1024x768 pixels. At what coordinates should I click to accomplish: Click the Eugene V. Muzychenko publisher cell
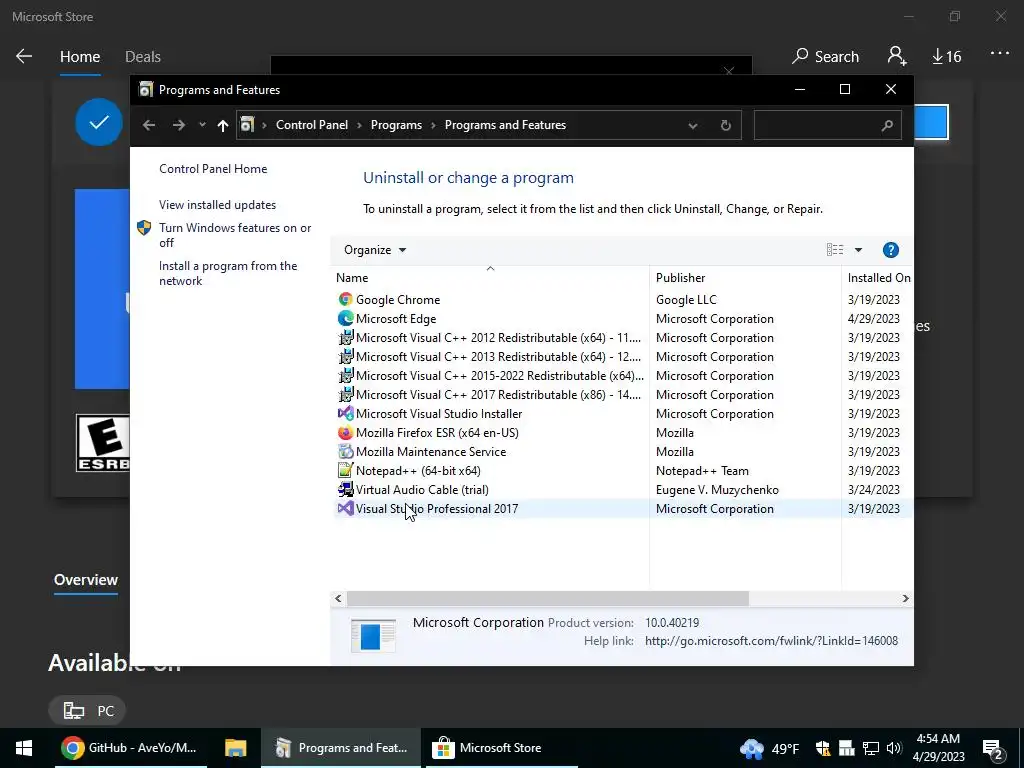coord(717,490)
